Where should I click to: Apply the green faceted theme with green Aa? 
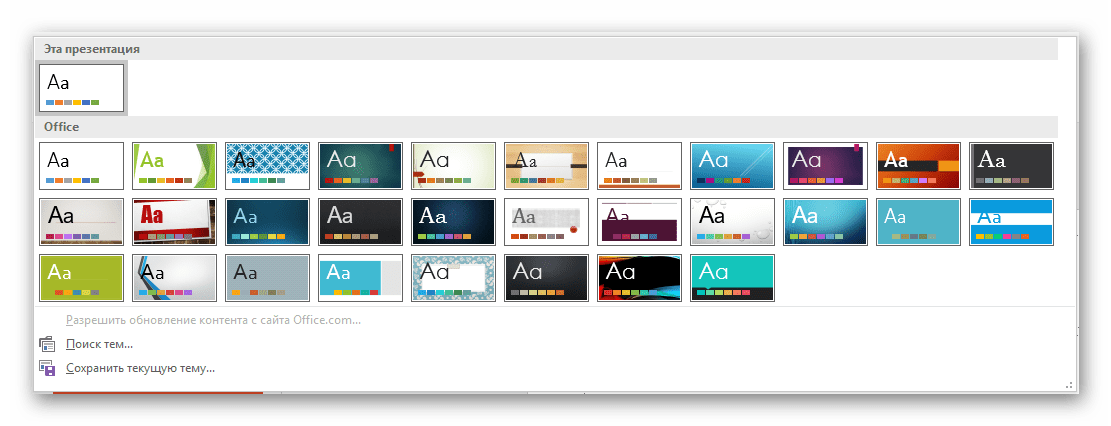click(174, 166)
